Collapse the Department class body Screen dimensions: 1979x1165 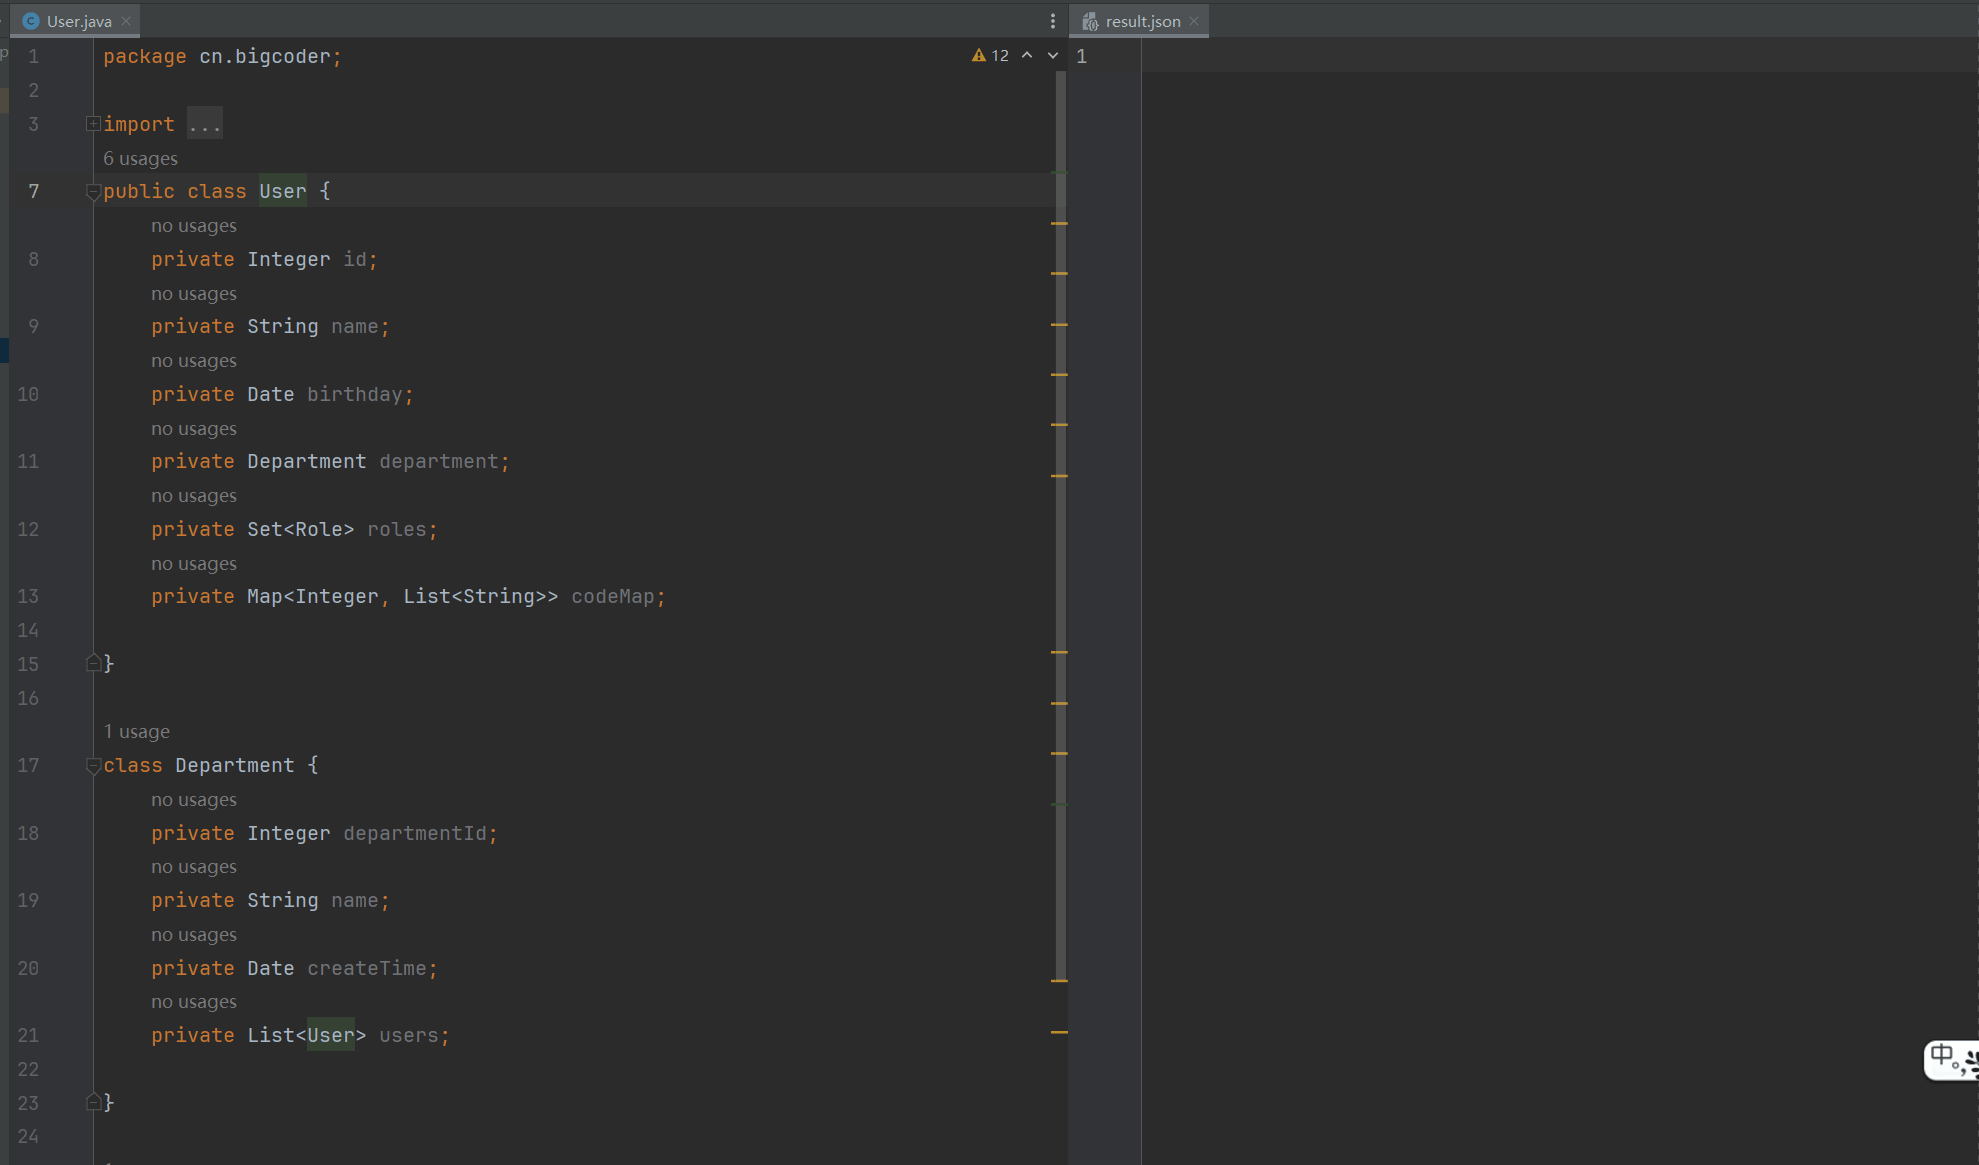(93, 766)
